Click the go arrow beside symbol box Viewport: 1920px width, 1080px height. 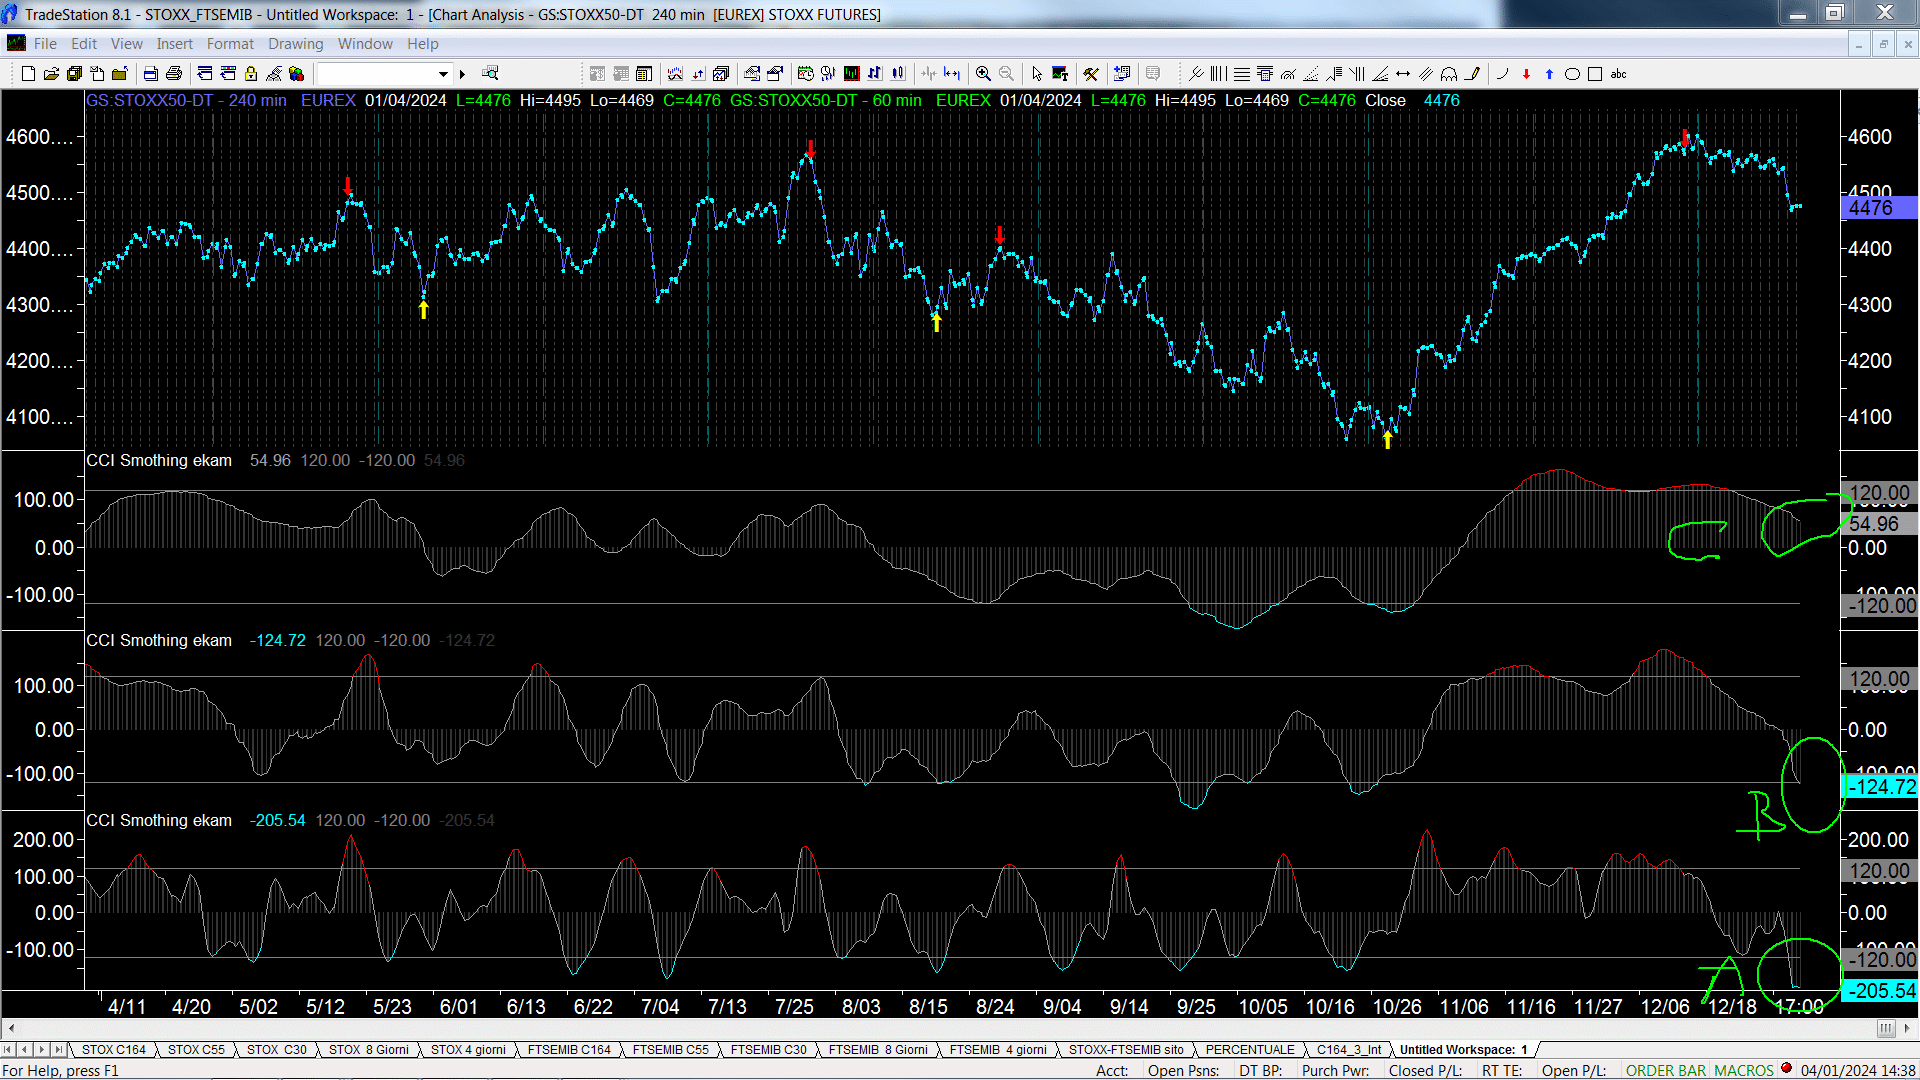462,74
